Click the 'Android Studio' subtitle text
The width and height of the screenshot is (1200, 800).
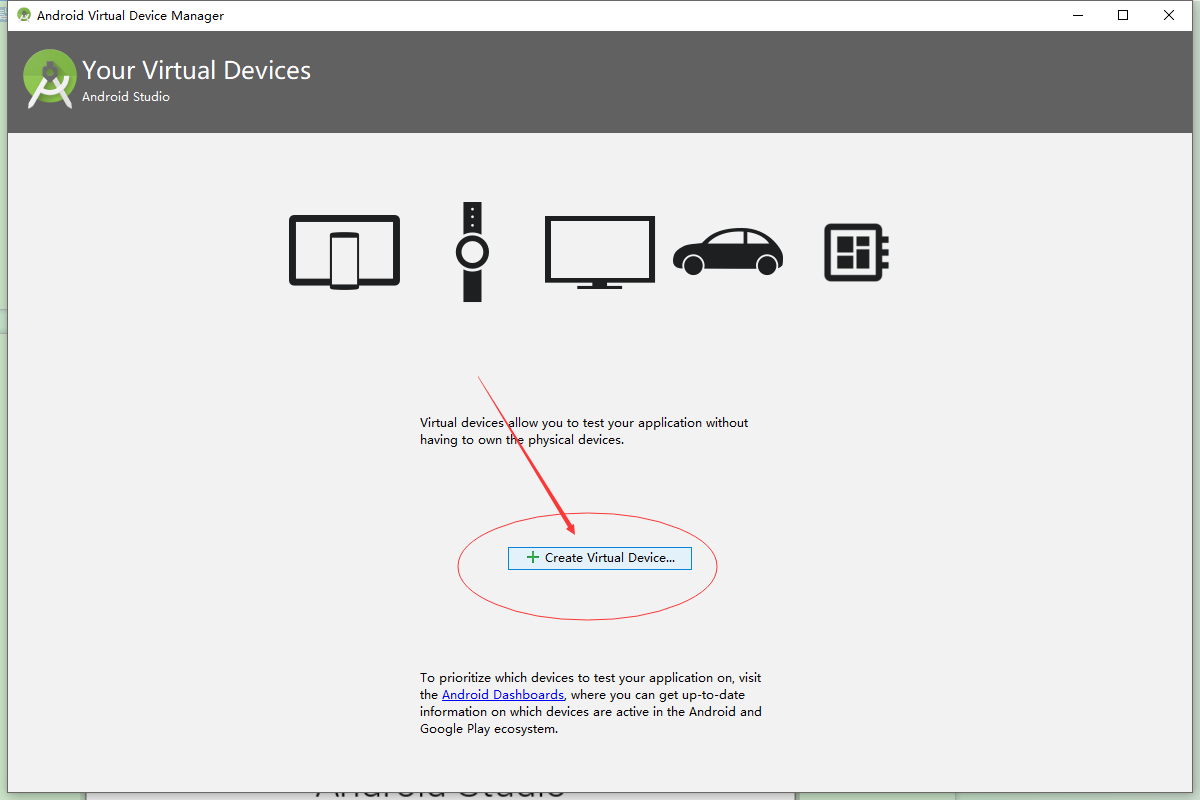126,97
